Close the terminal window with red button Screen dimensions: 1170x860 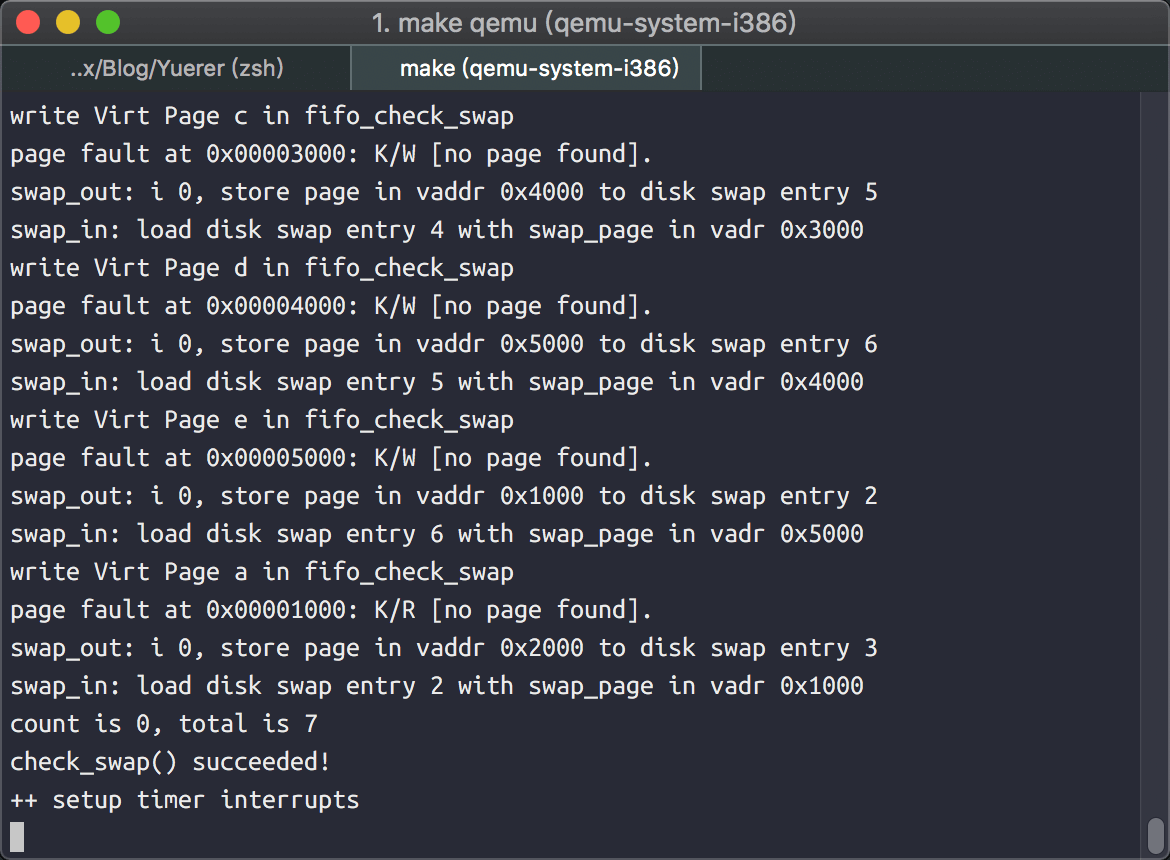click(x=29, y=22)
